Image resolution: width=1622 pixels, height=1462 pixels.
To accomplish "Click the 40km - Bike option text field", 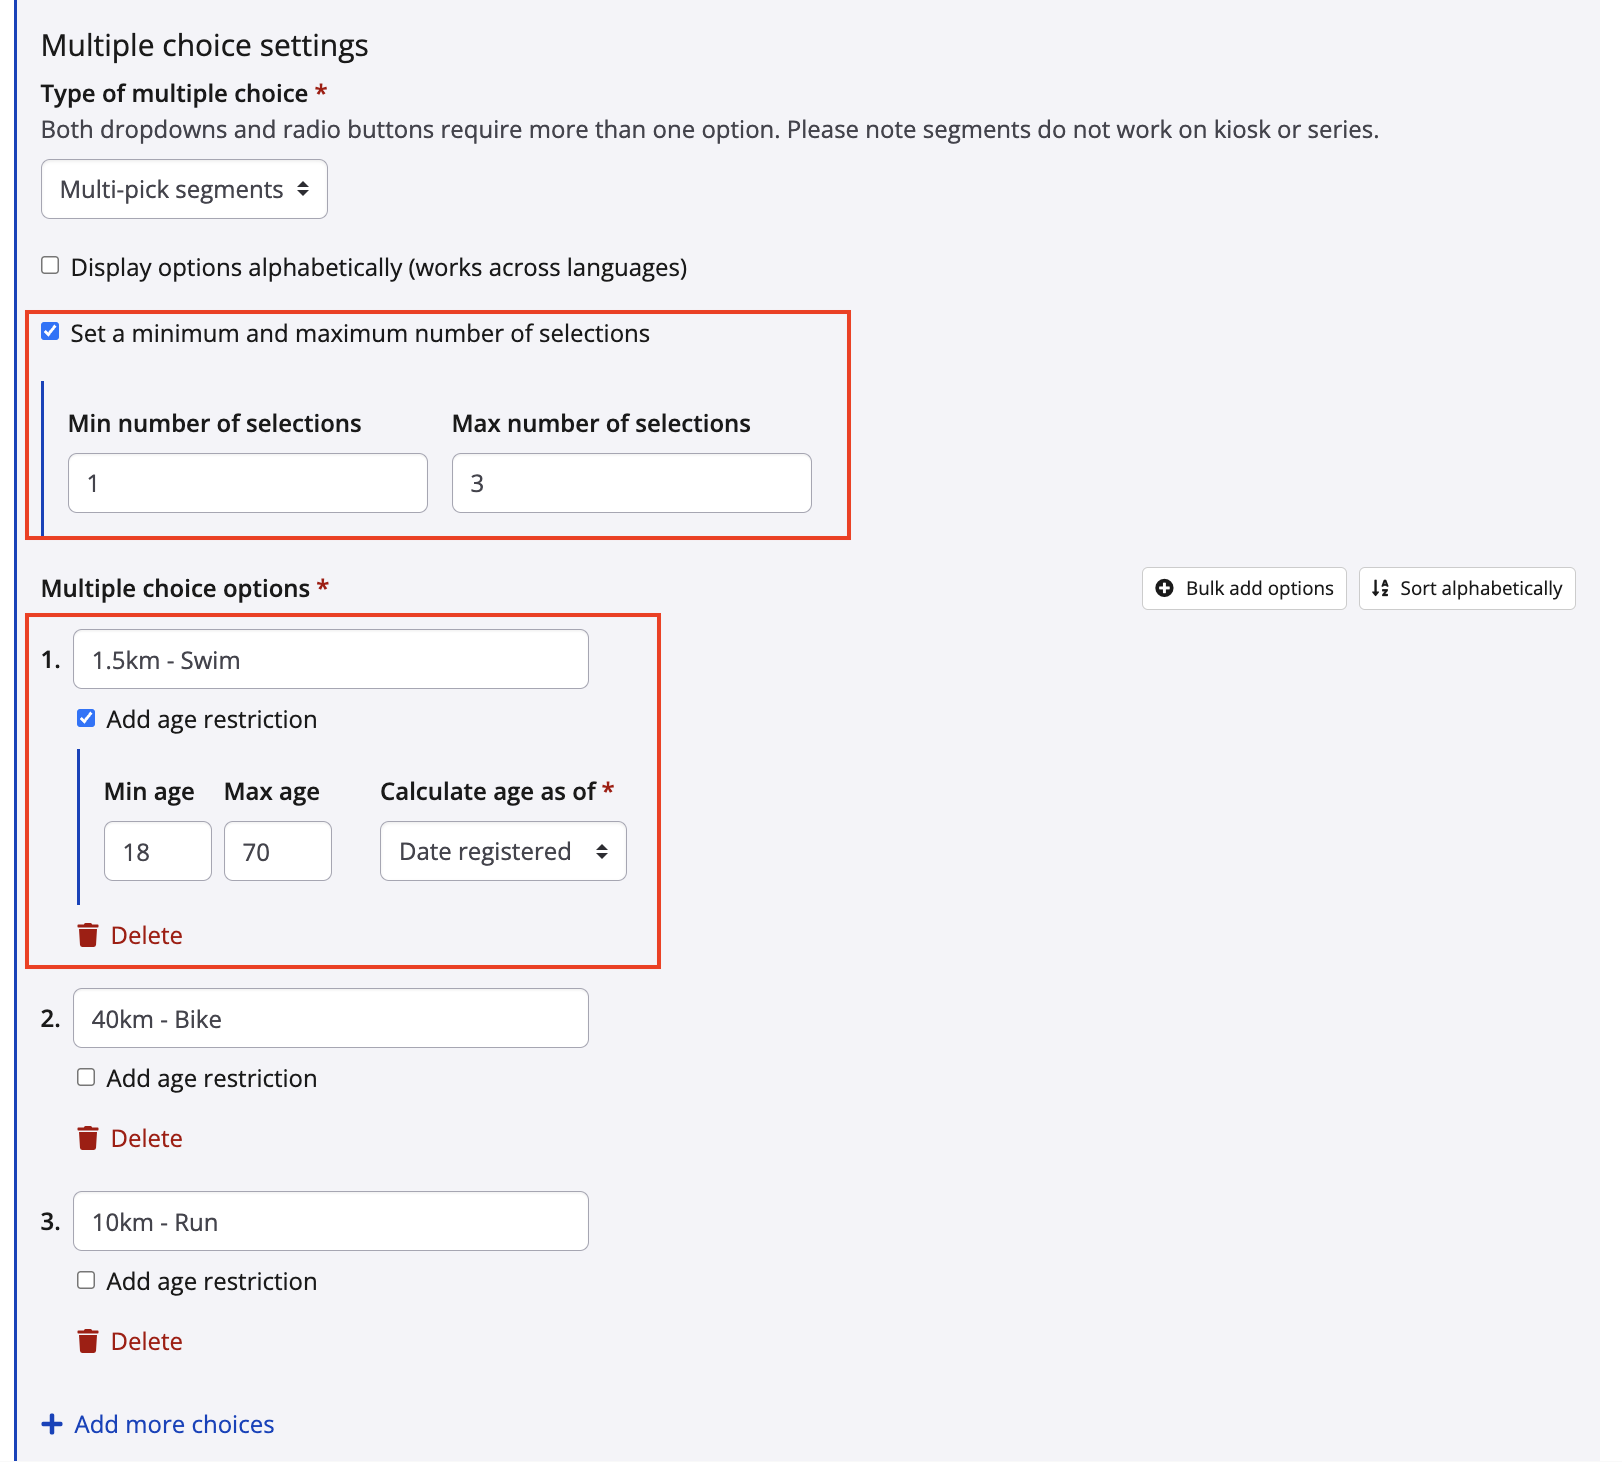I will click(x=330, y=1018).
